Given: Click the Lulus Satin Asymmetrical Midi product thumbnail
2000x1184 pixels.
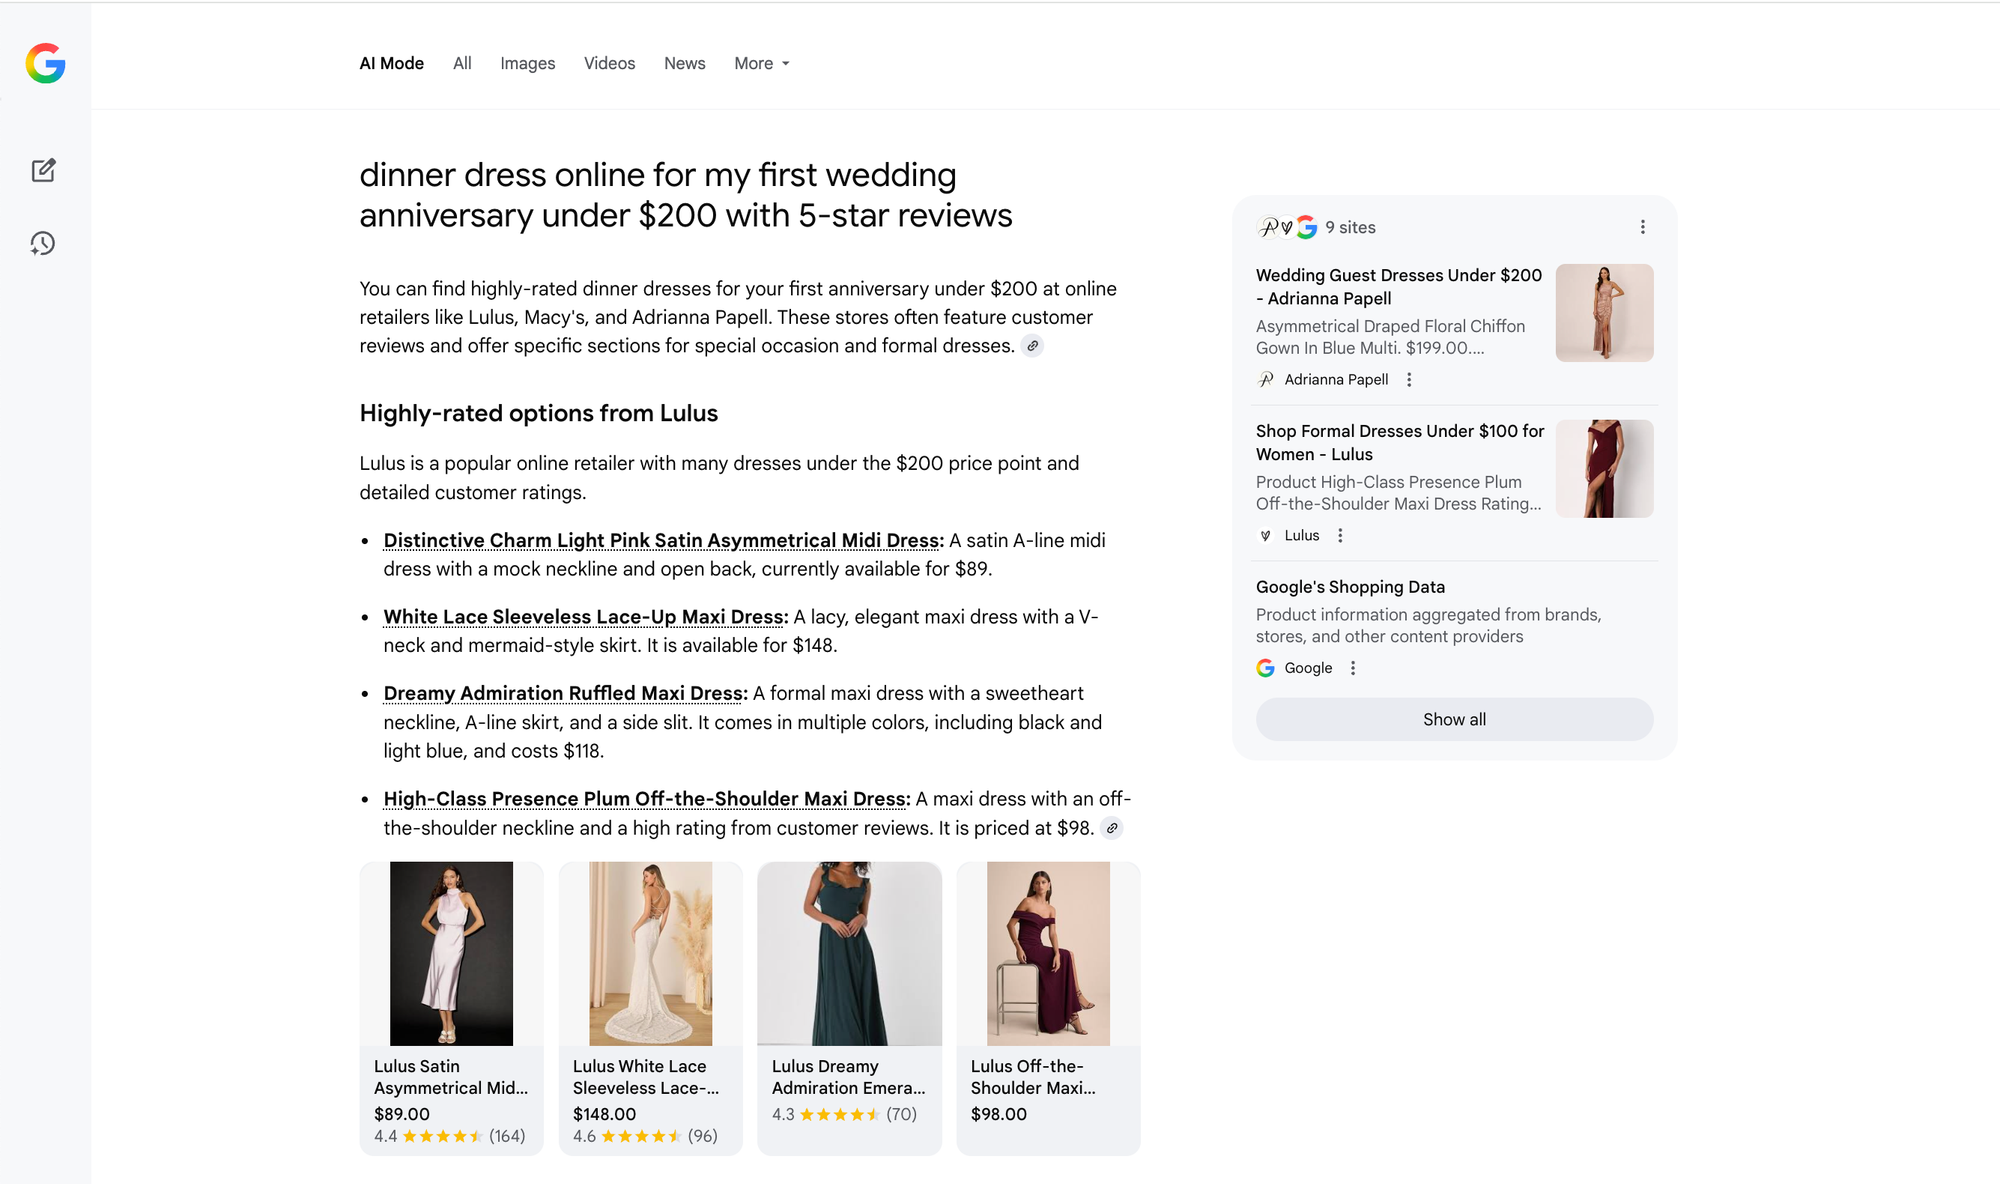Looking at the screenshot, I should pyautogui.click(x=451, y=953).
